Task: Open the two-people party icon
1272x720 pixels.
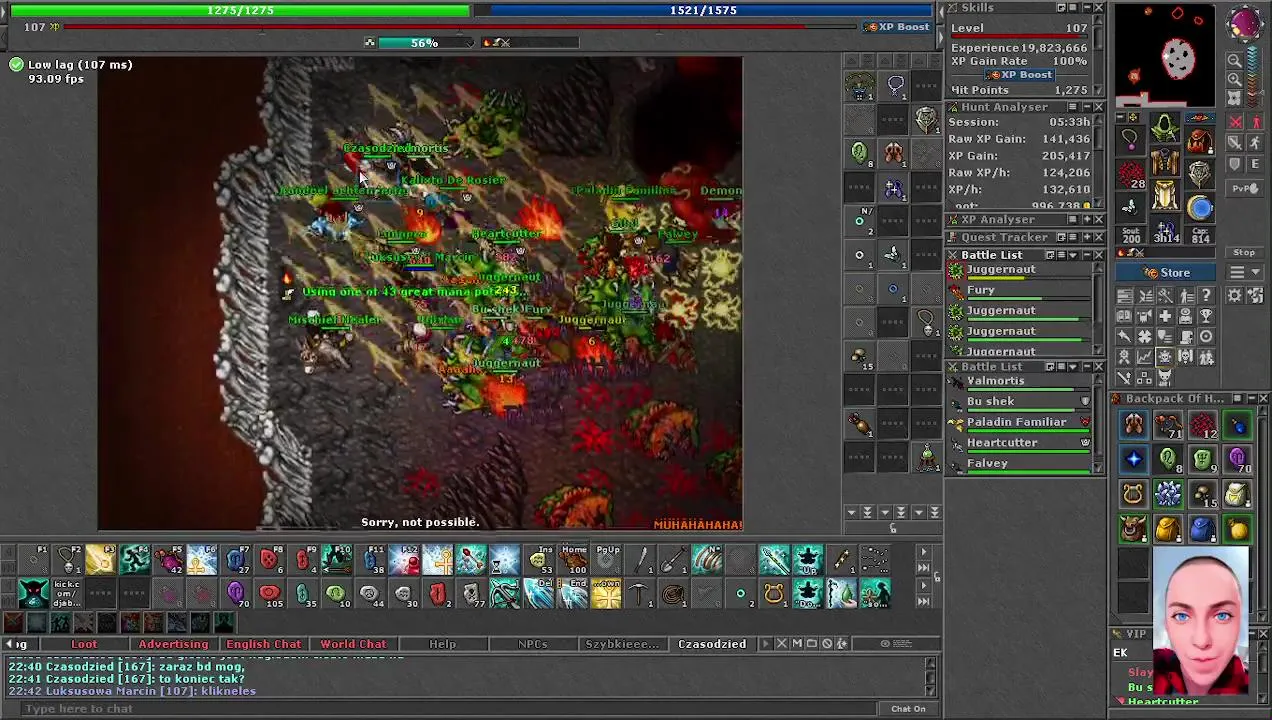Action: click(x=1206, y=356)
